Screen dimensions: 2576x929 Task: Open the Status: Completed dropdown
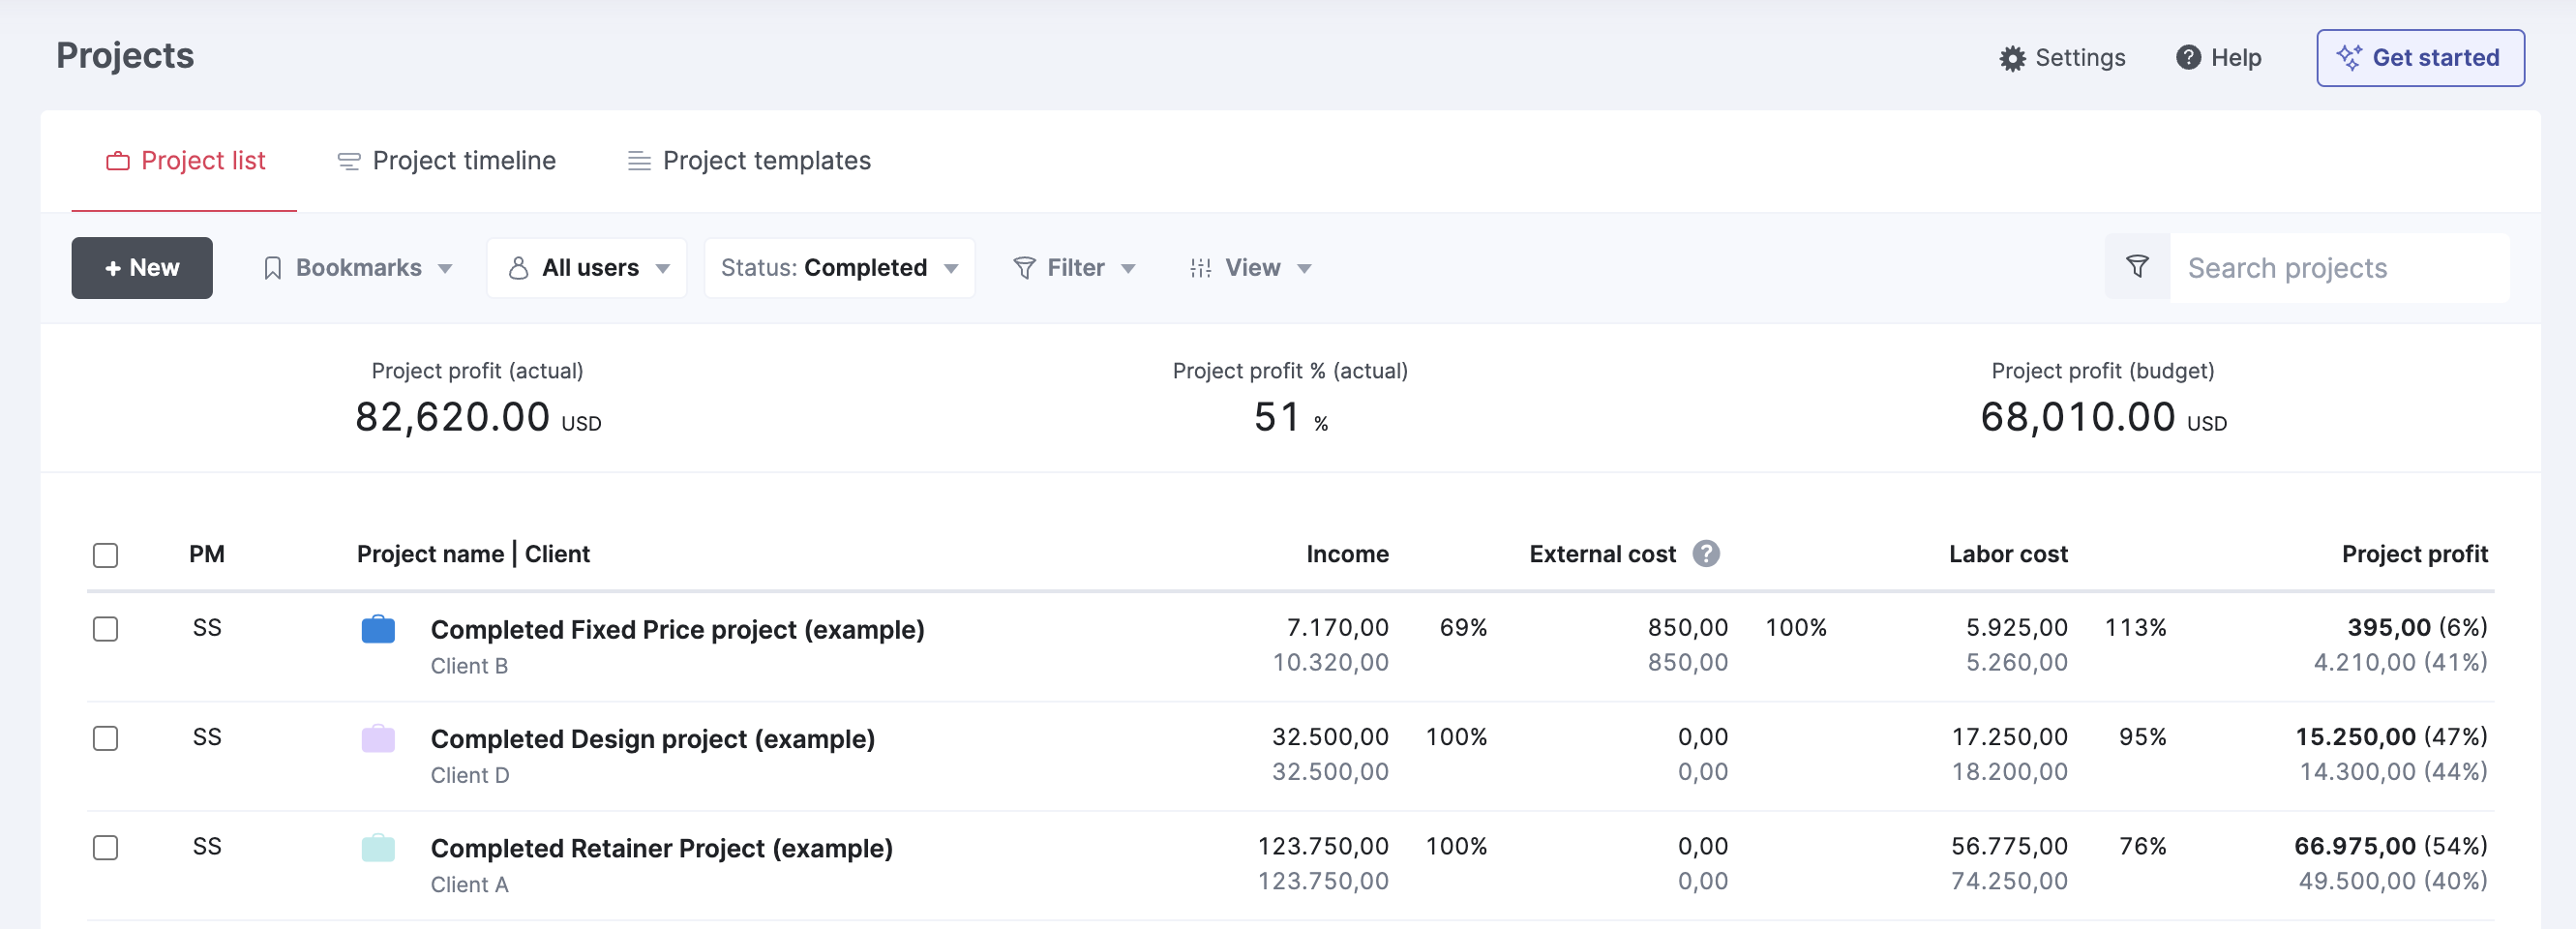(x=839, y=268)
